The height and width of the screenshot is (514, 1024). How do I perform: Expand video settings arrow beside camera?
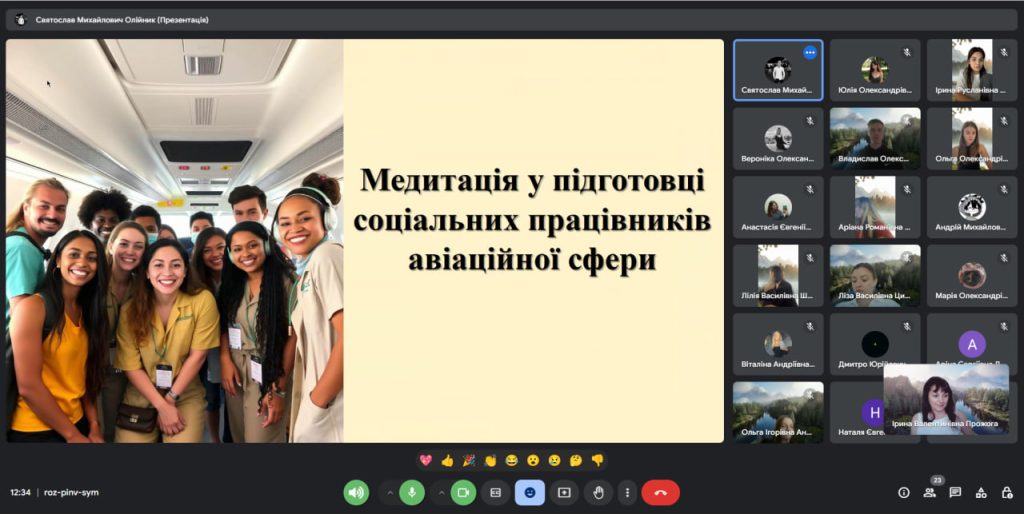pyautogui.click(x=440, y=492)
